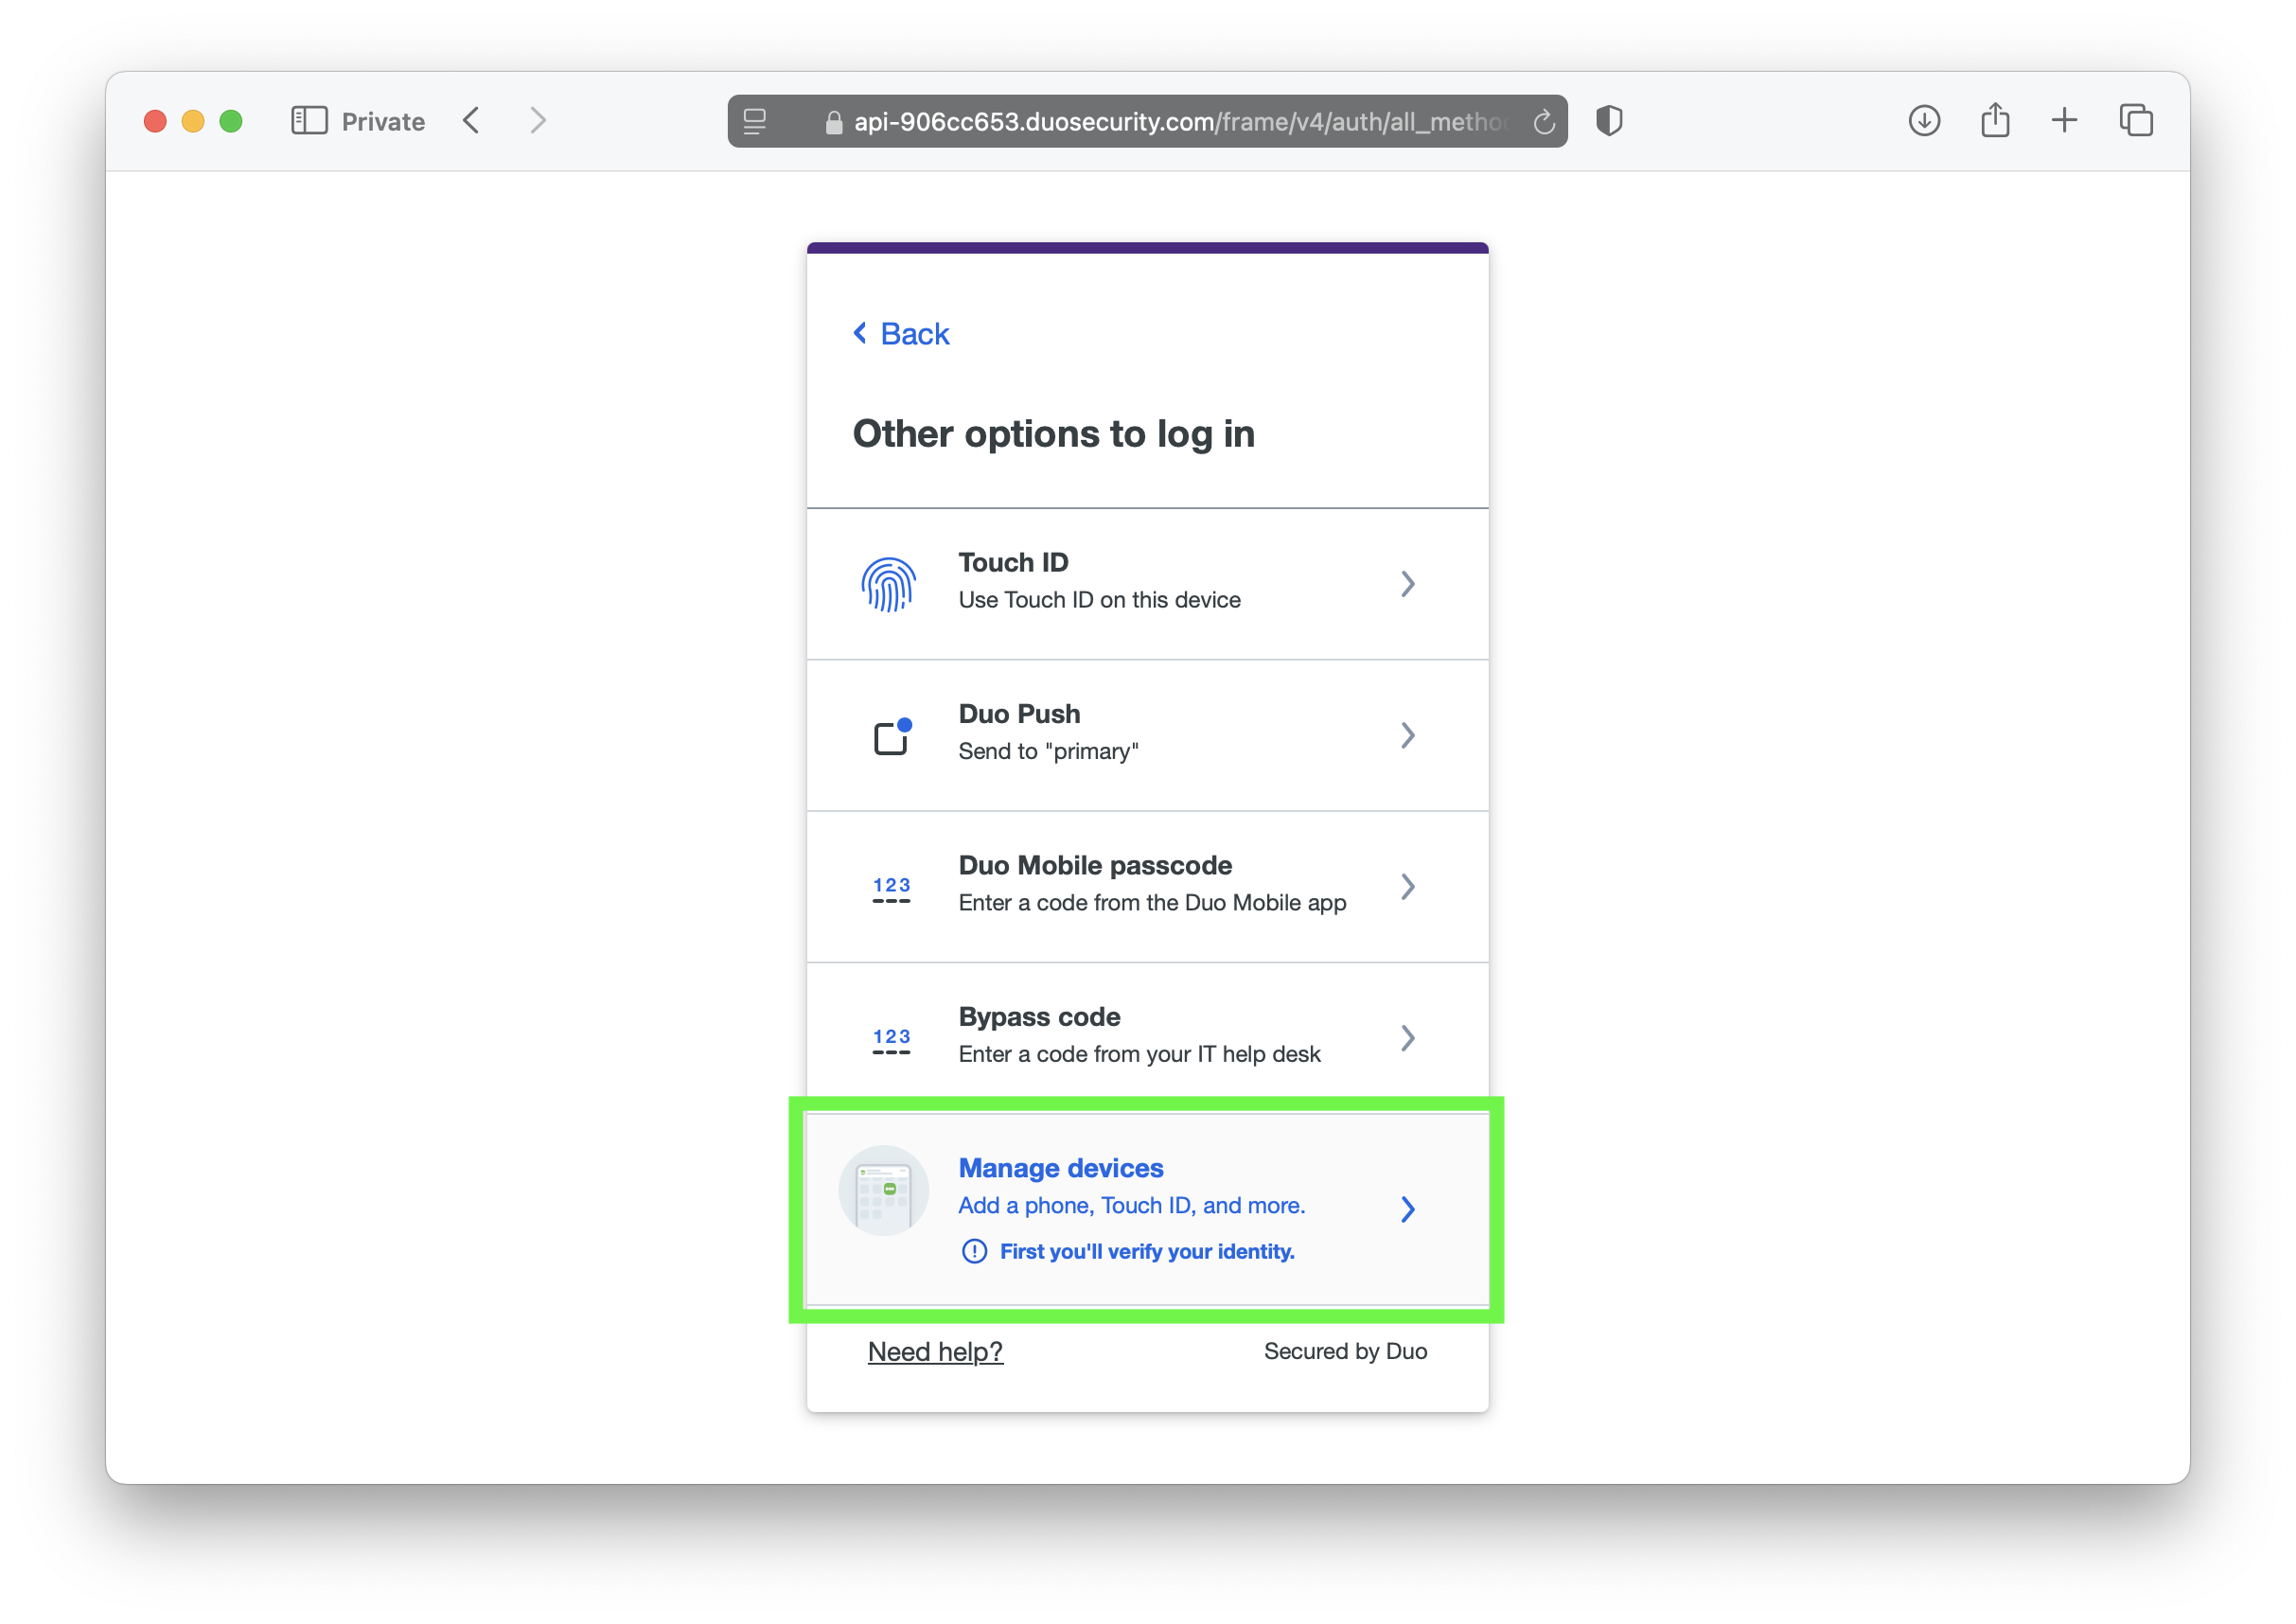This screenshot has height=1624, width=2296.
Task: Expand the Duo Push row chevron
Action: point(1408,736)
